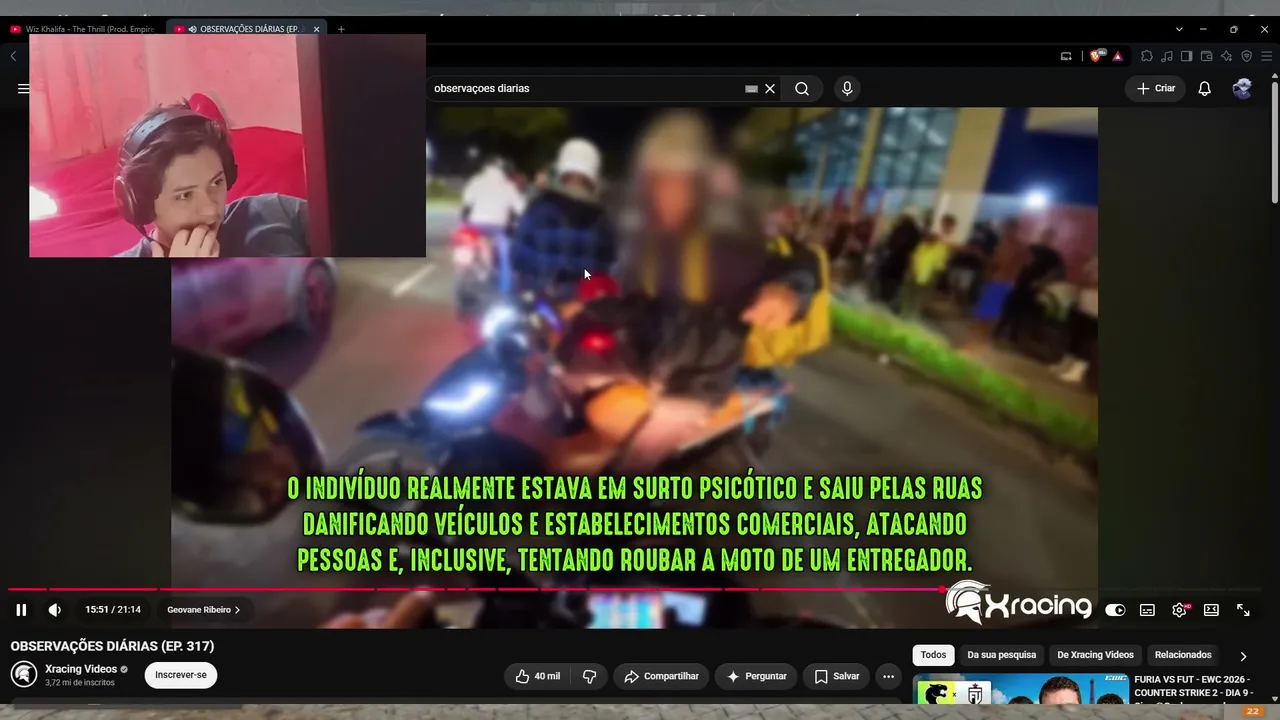Toggle the browser sidebar panel
Screen dimensions: 1280x720
tap(1186, 56)
